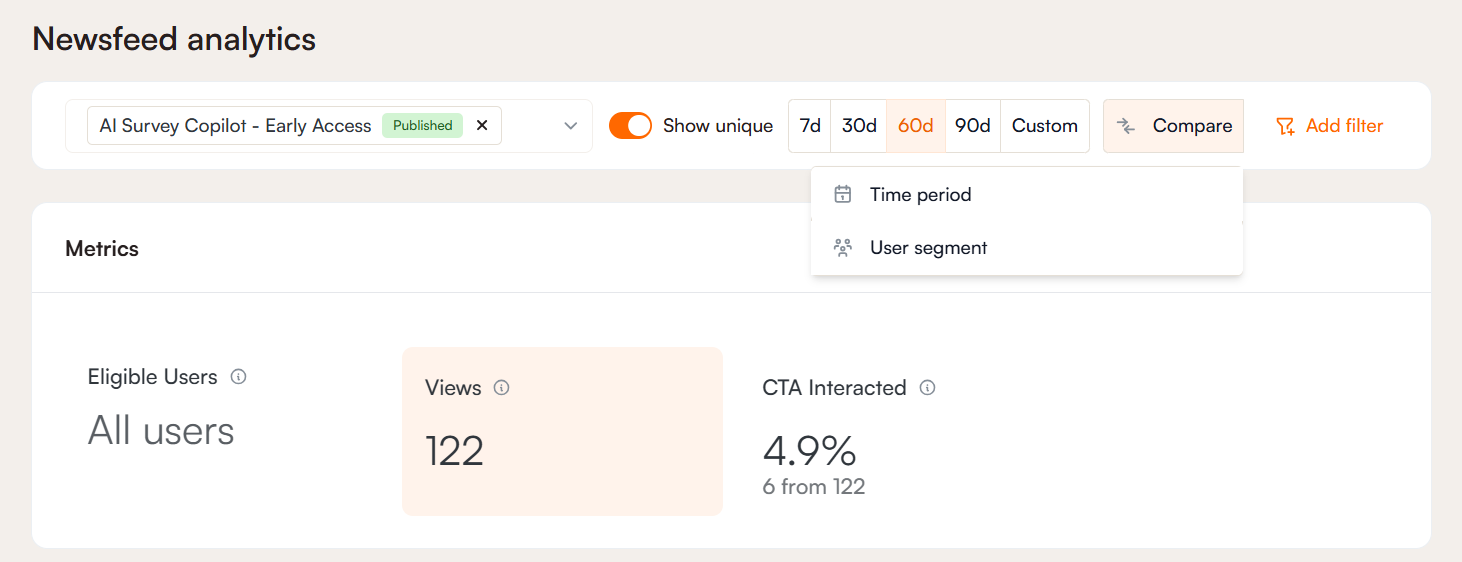This screenshot has height=562, width=1462.
Task: Click the active 60d range option
Action: (x=915, y=126)
